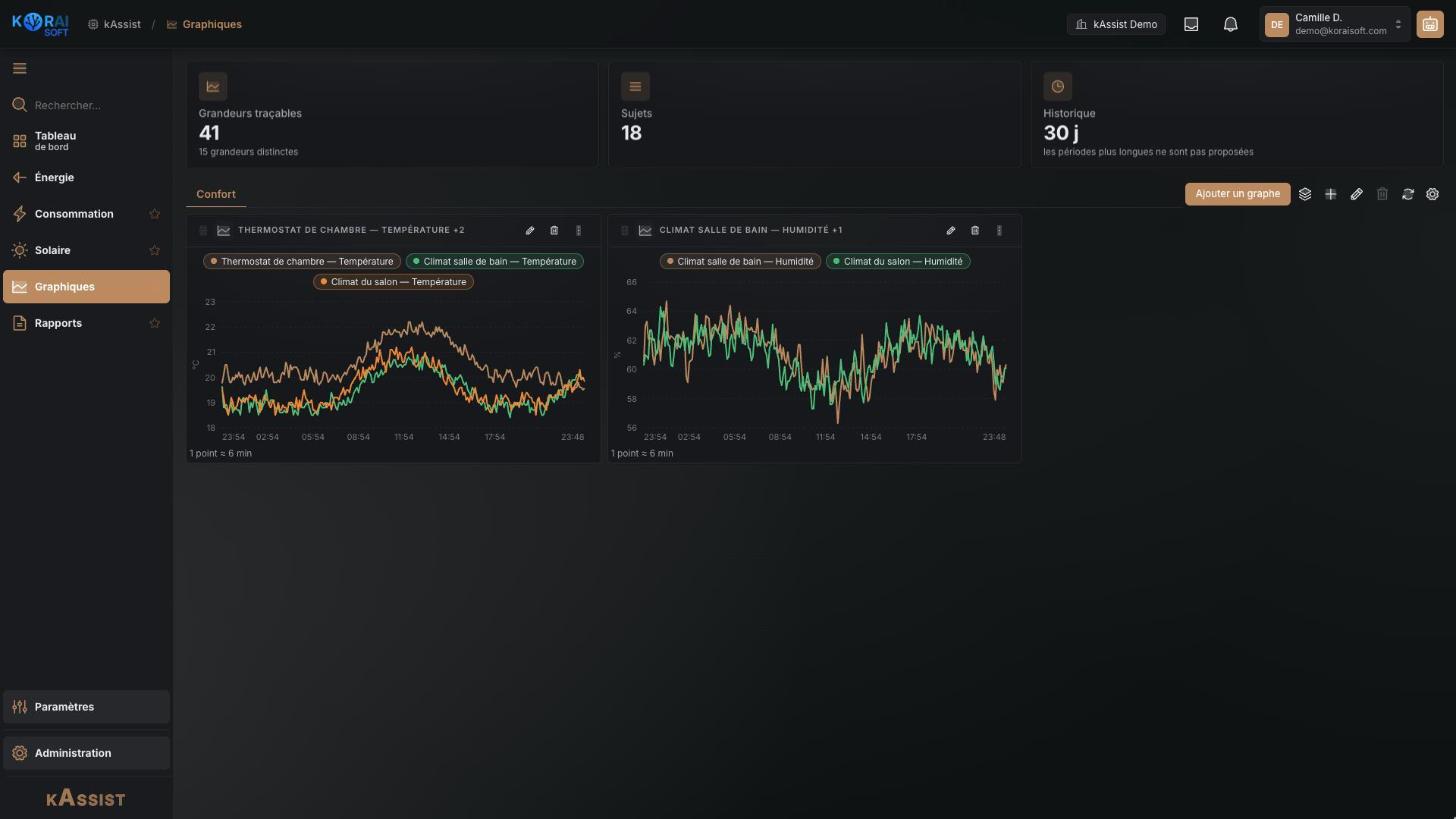Click drag handle of Thermostat de chambre graph
Image resolution: width=1456 pixels, height=819 pixels.
pyautogui.click(x=203, y=230)
